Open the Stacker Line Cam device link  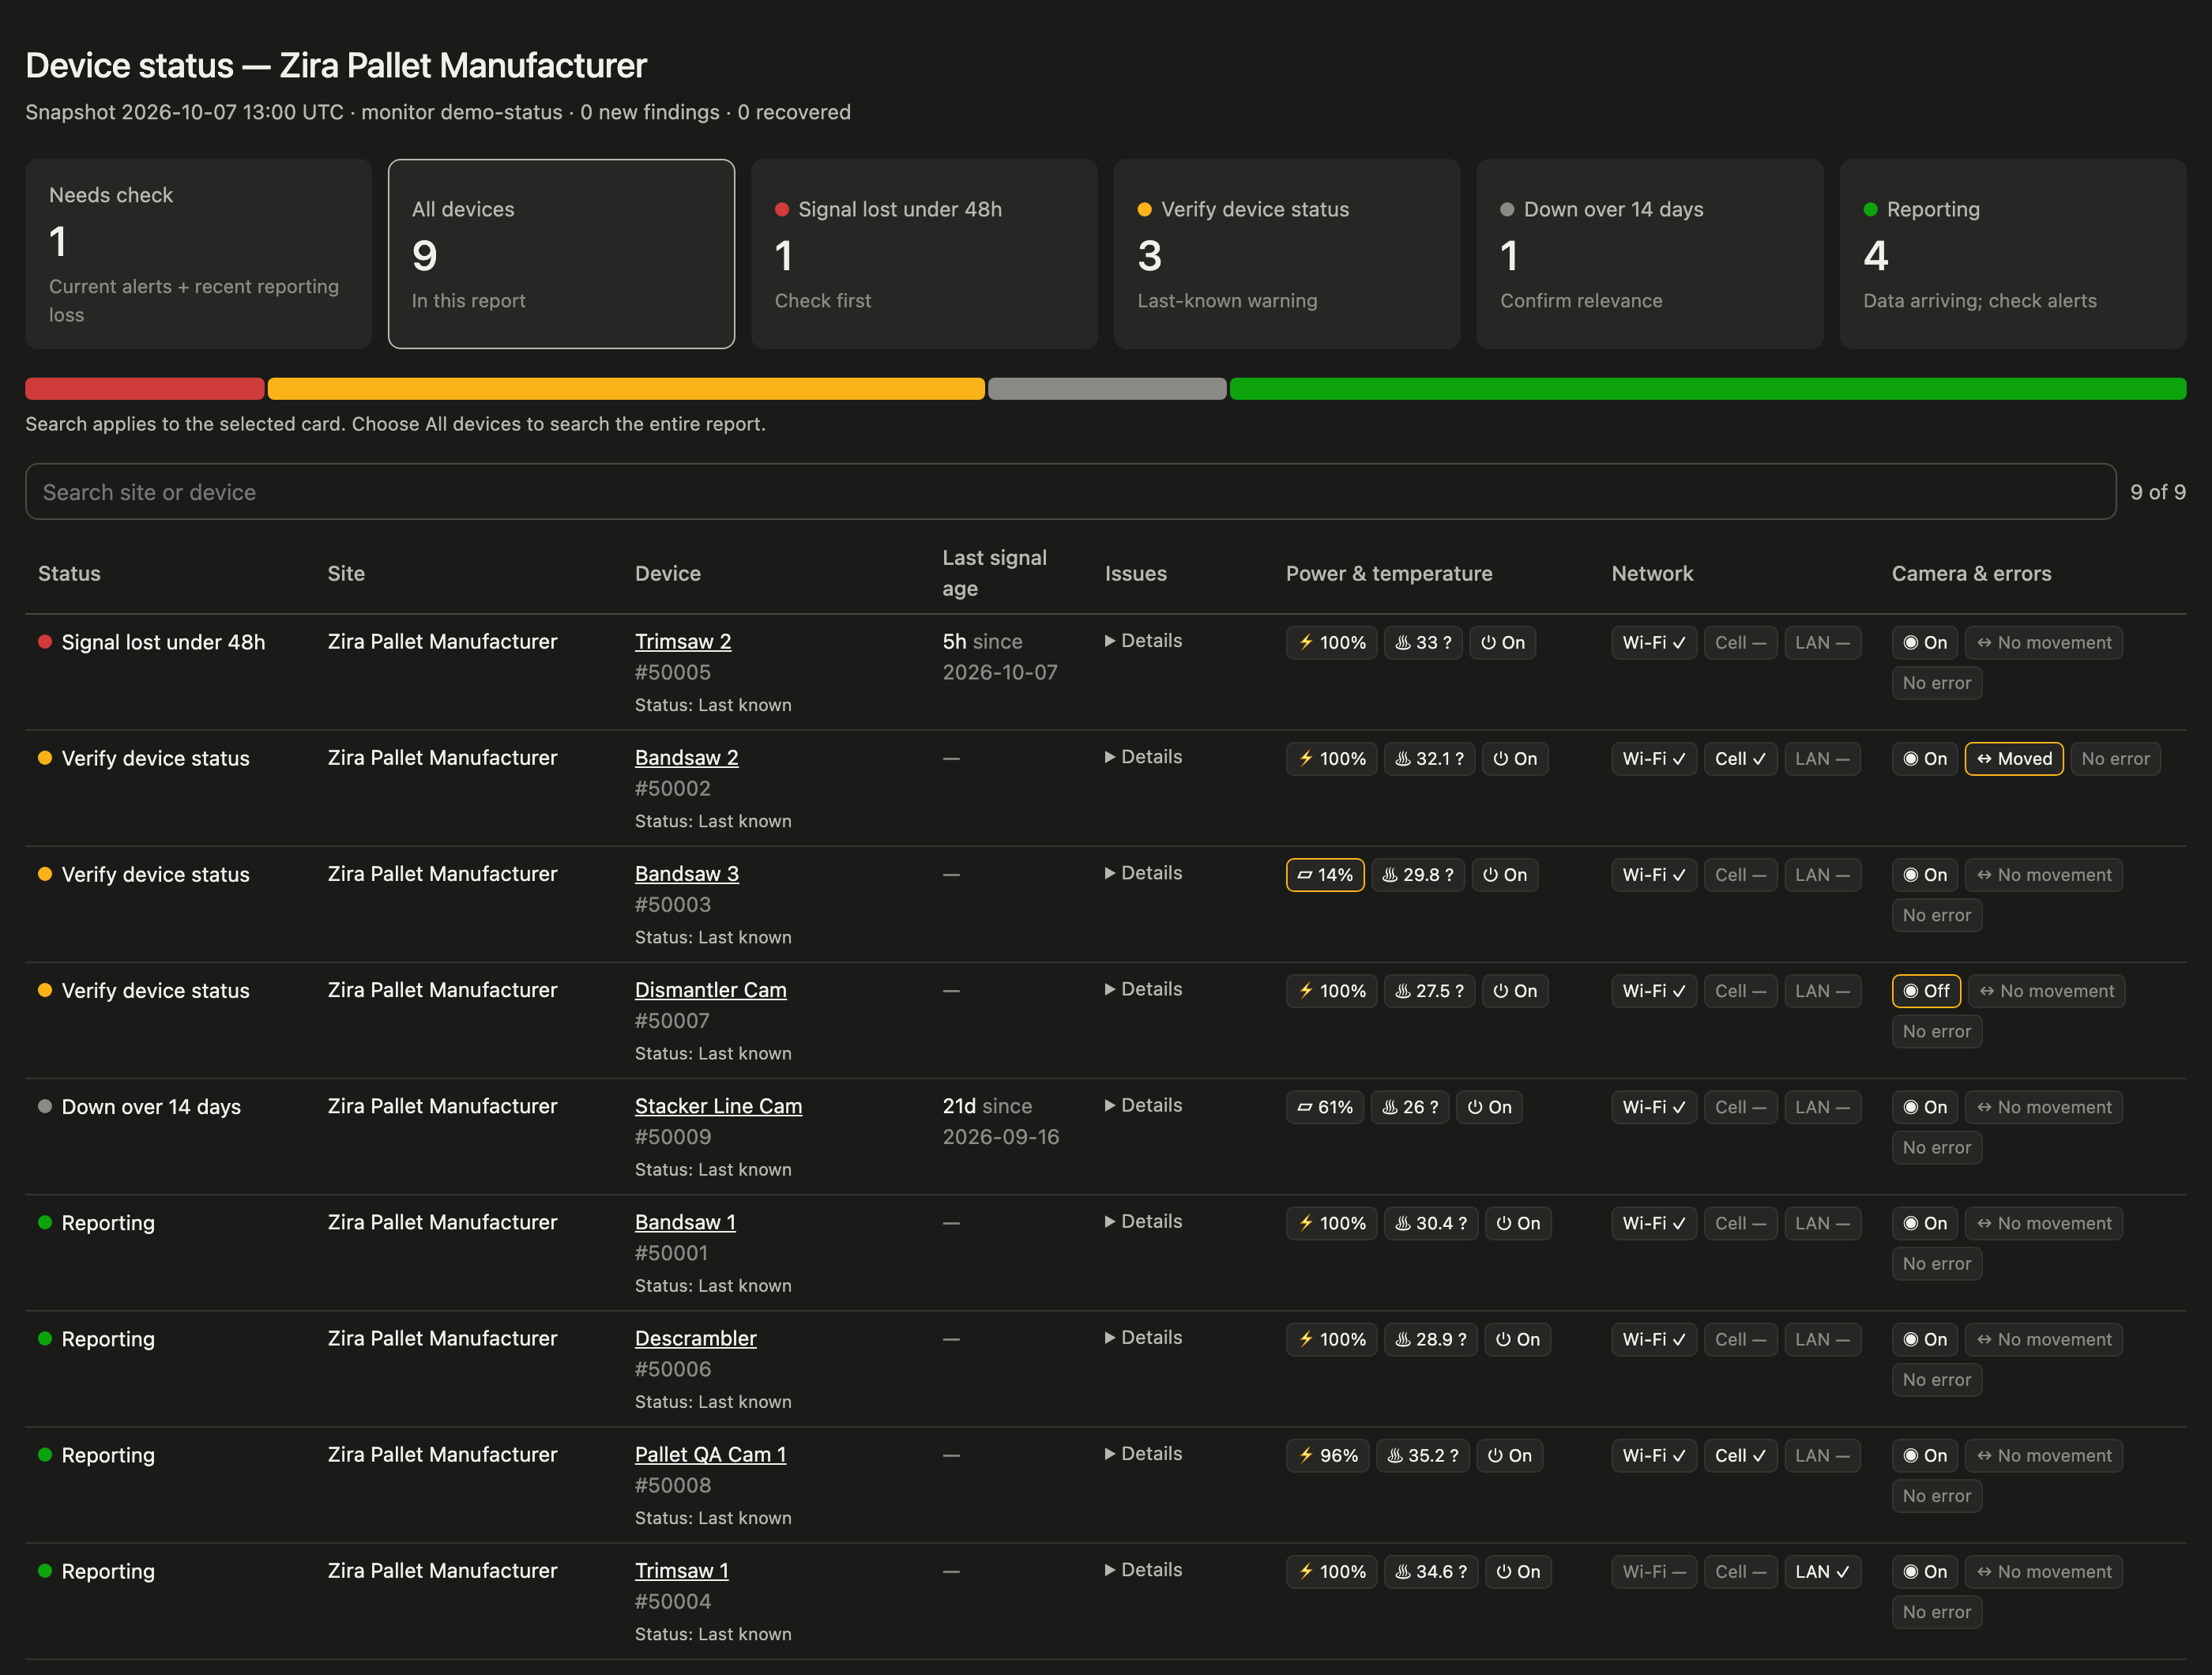coord(718,1106)
